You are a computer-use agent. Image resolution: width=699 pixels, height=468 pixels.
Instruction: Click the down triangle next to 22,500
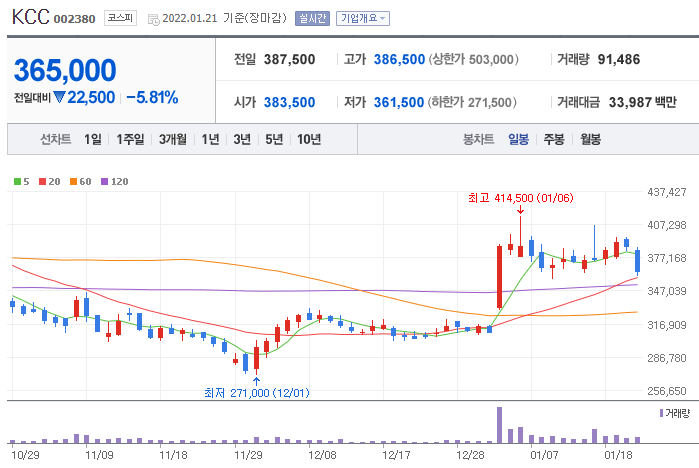pos(59,97)
